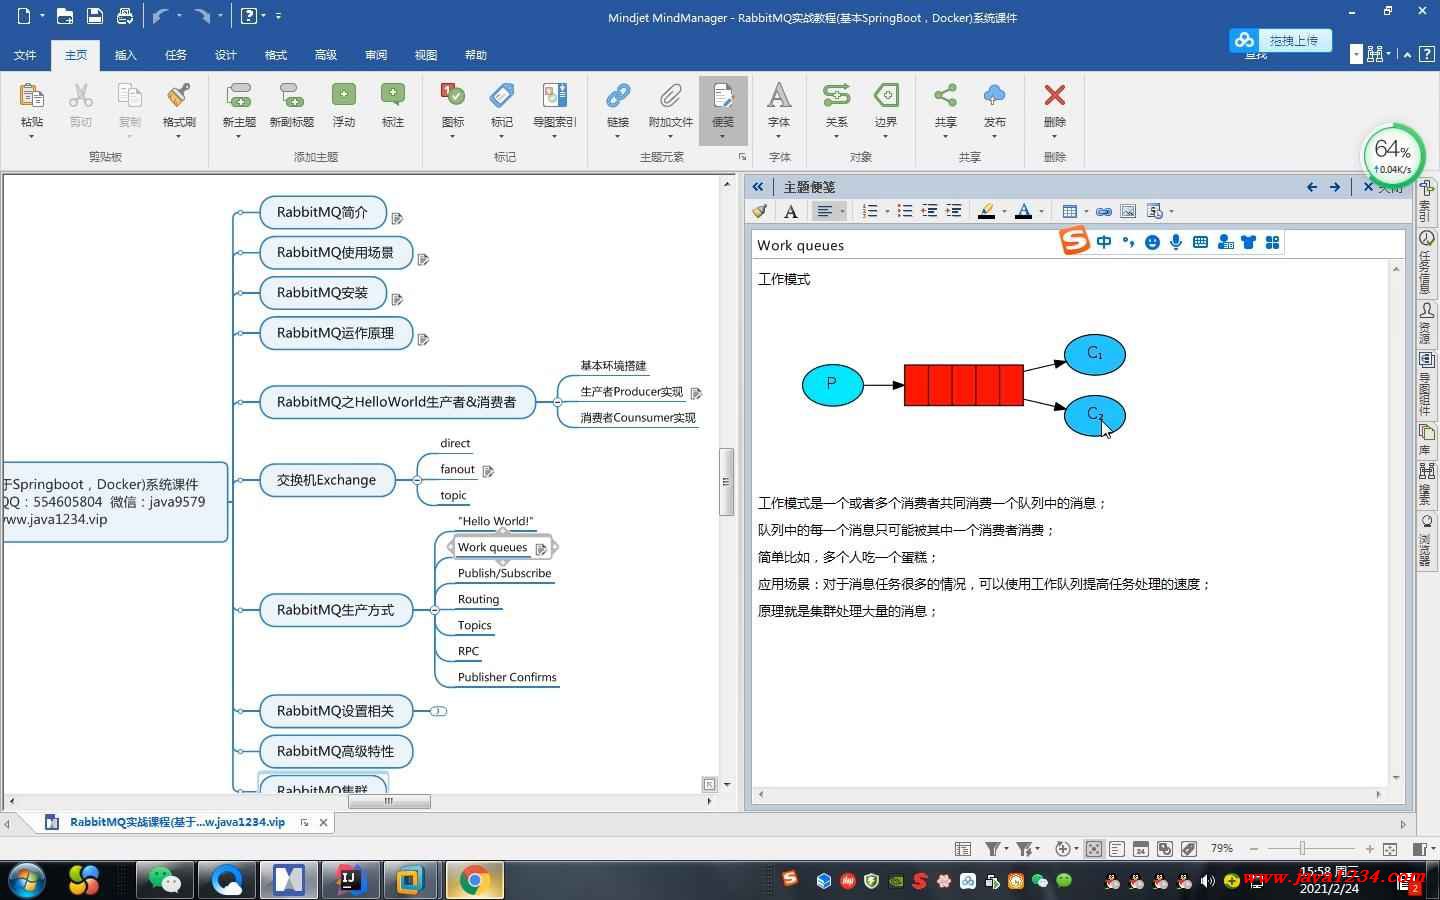Open the notes icon on Work queues topic
Image resolution: width=1440 pixels, height=900 pixels.
pyautogui.click(x=541, y=548)
